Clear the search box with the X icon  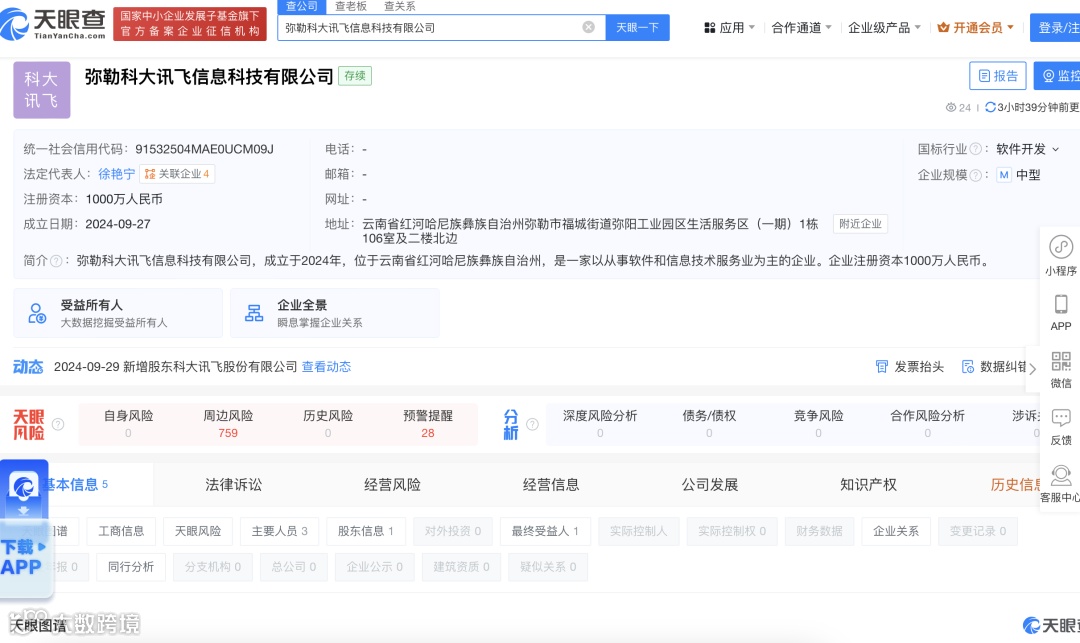tap(588, 27)
